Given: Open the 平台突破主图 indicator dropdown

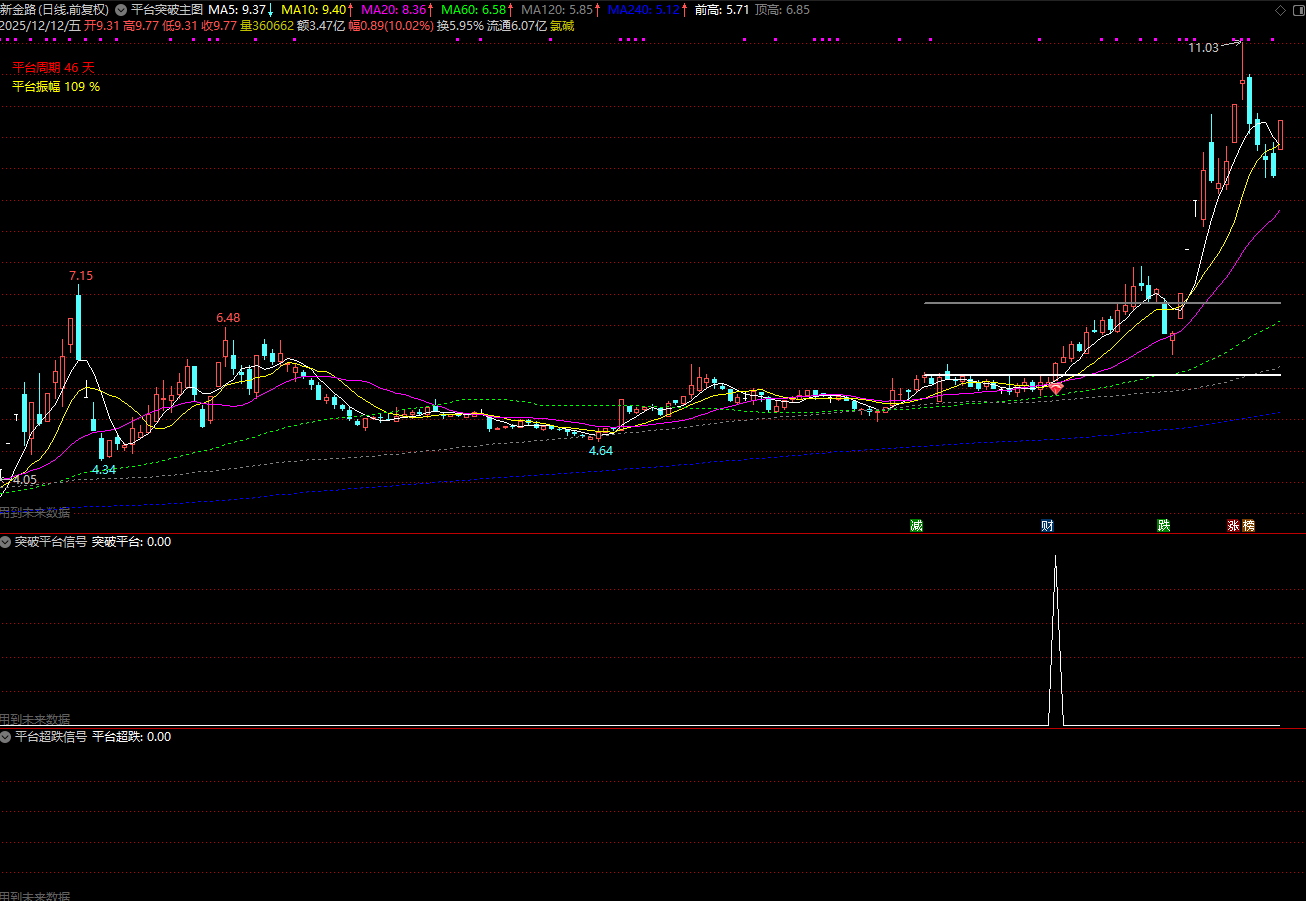Looking at the screenshot, I should coord(122,10).
